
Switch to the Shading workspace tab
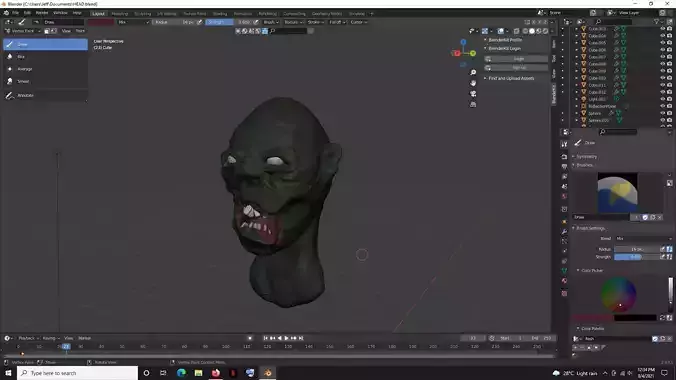[x=219, y=14]
